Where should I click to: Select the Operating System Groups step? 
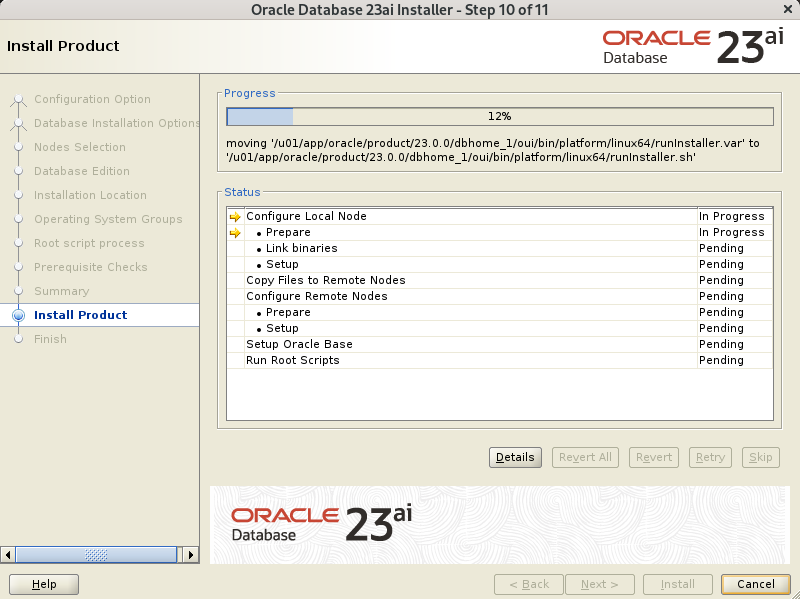[108, 219]
